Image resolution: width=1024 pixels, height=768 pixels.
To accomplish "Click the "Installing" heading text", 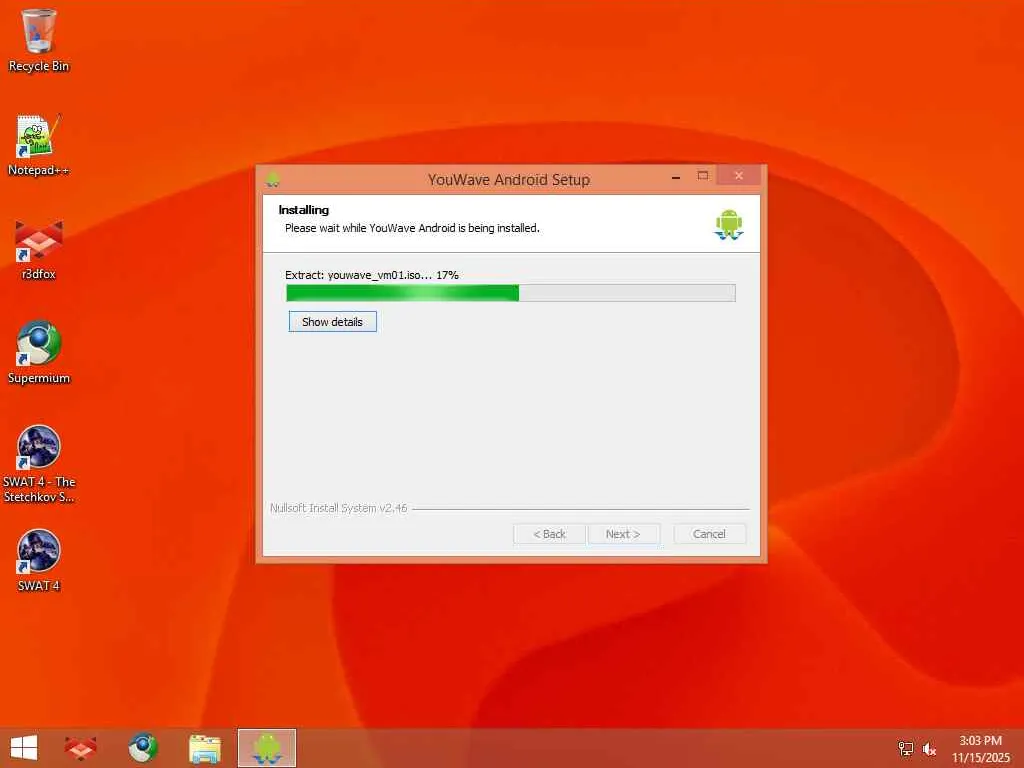I will [x=304, y=210].
